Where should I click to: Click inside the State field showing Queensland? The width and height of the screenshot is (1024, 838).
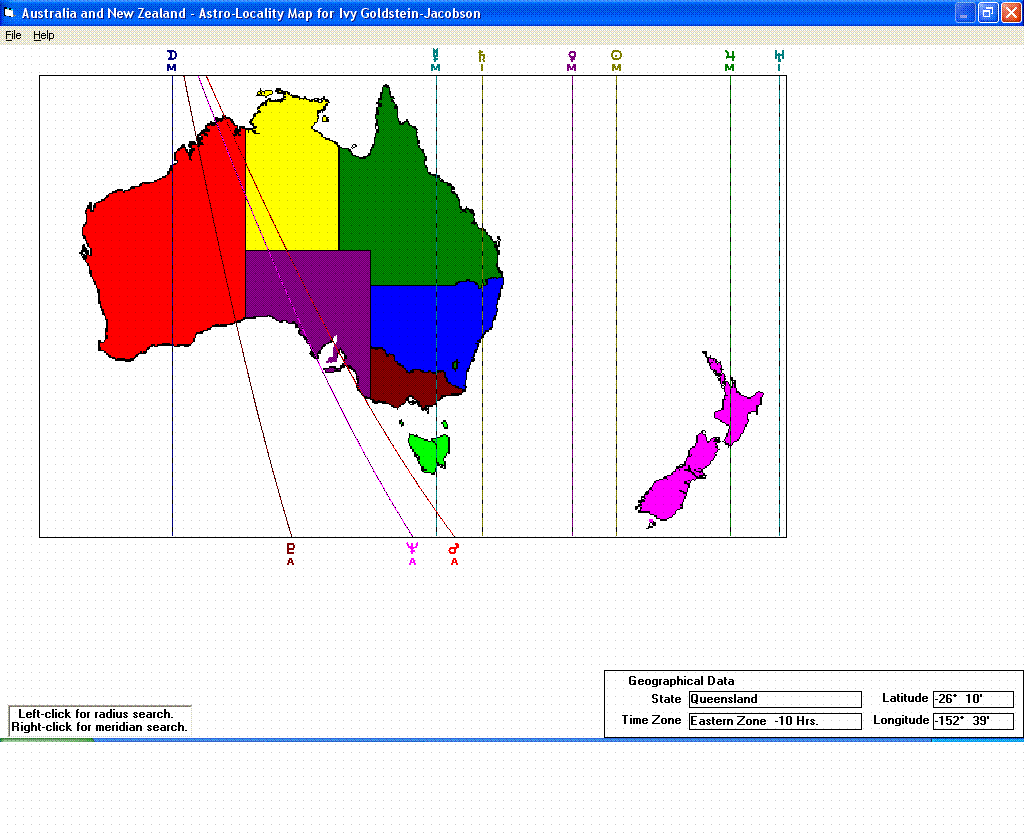(x=774, y=700)
